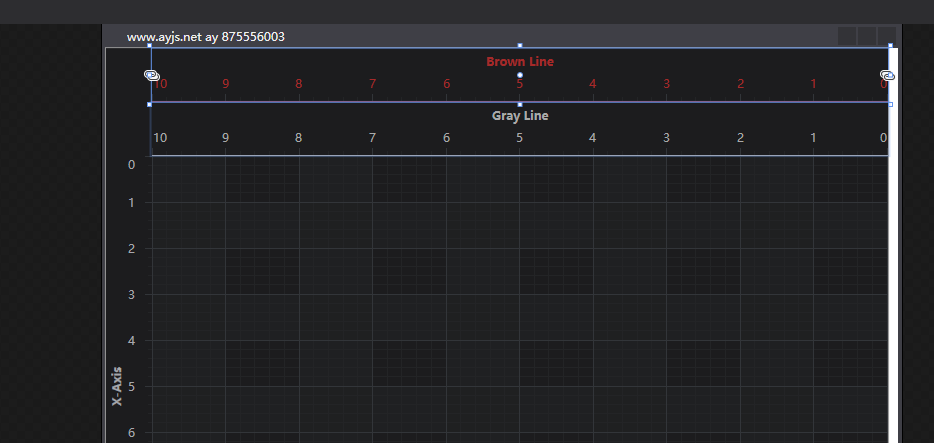Click X-Axis tick label 1 on left
This screenshot has width=934, height=443.
(x=132, y=203)
